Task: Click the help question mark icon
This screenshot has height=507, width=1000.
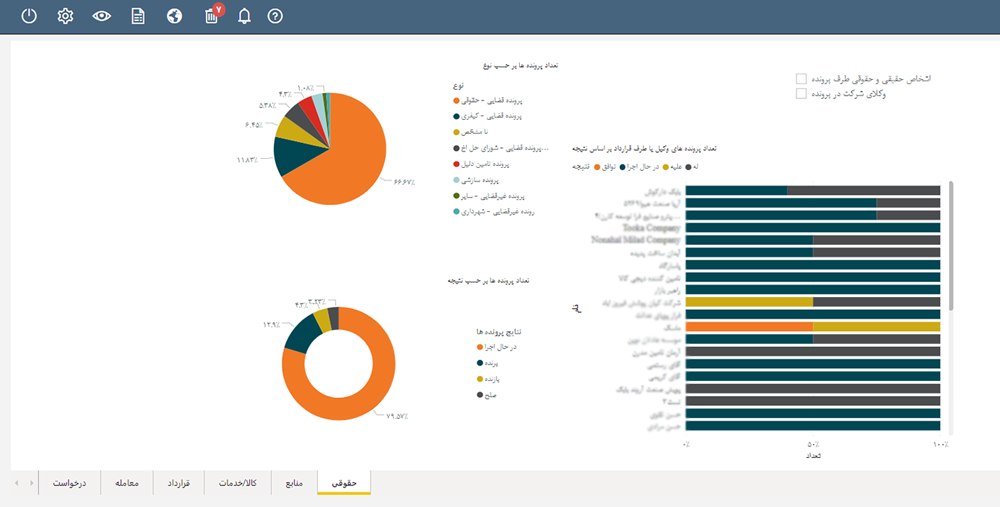Action: pyautogui.click(x=275, y=16)
